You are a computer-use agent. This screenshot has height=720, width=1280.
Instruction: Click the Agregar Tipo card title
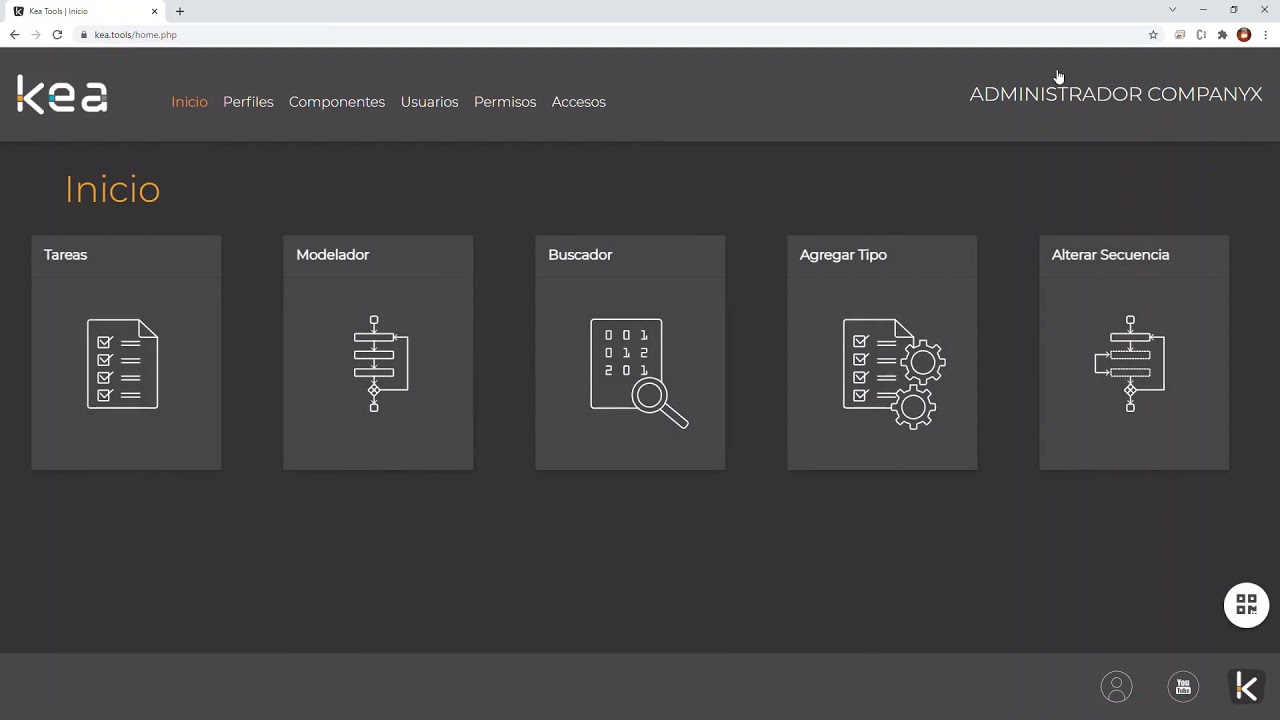click(x=843, y=255)
